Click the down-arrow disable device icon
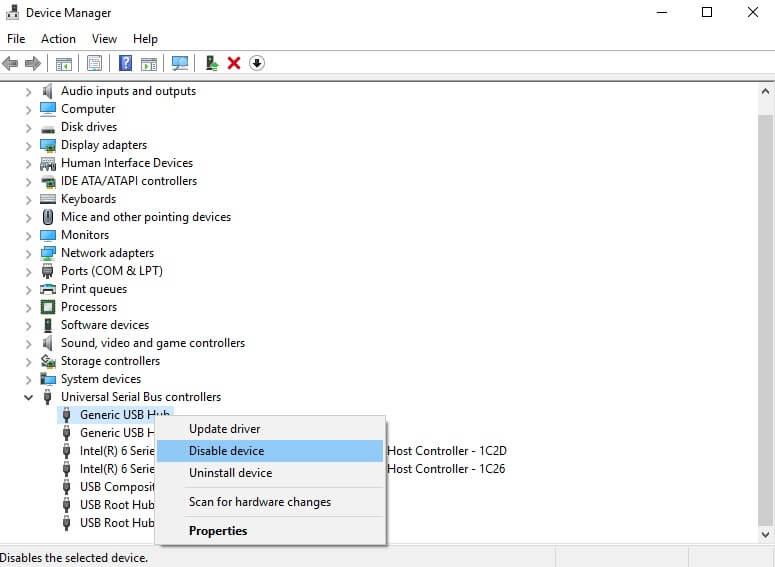The image size is (775, 567). pos(257,63)
